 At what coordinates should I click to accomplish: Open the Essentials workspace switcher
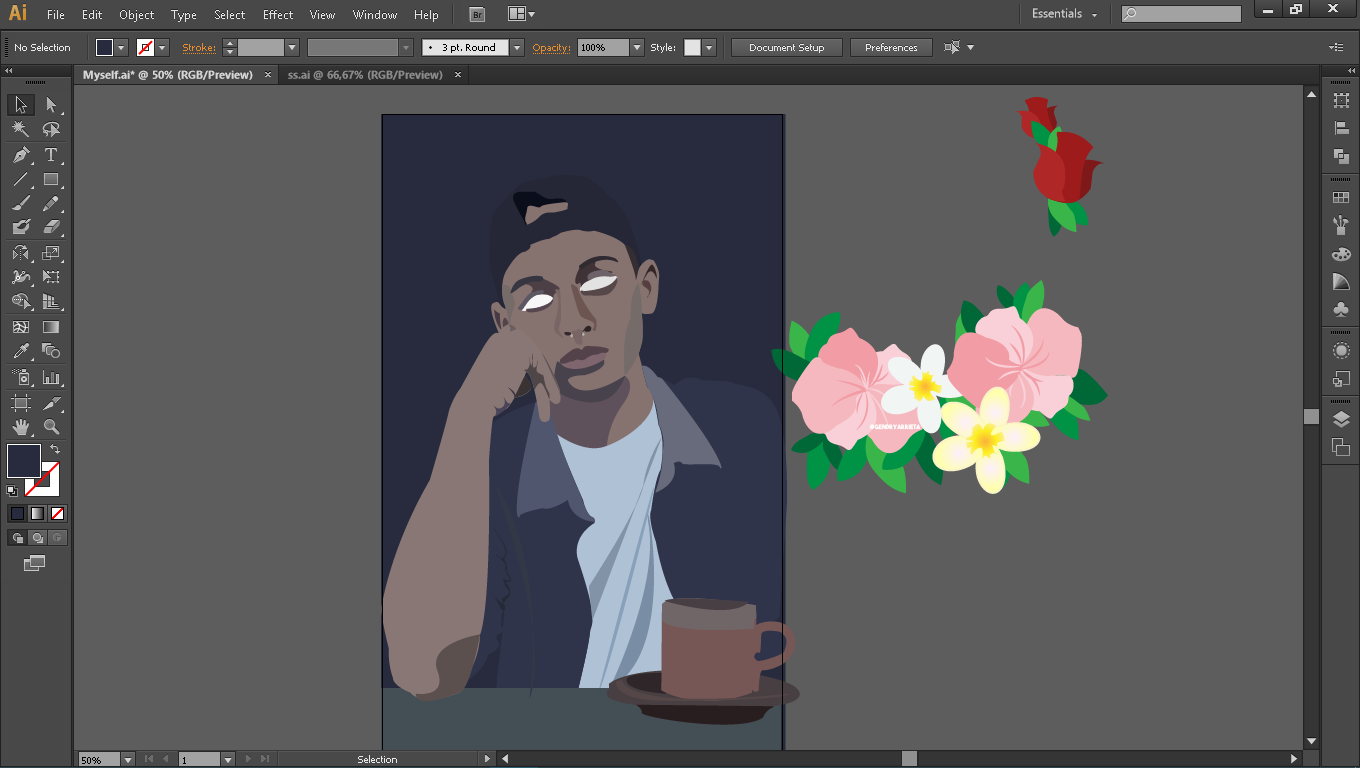pos(1064,14)
